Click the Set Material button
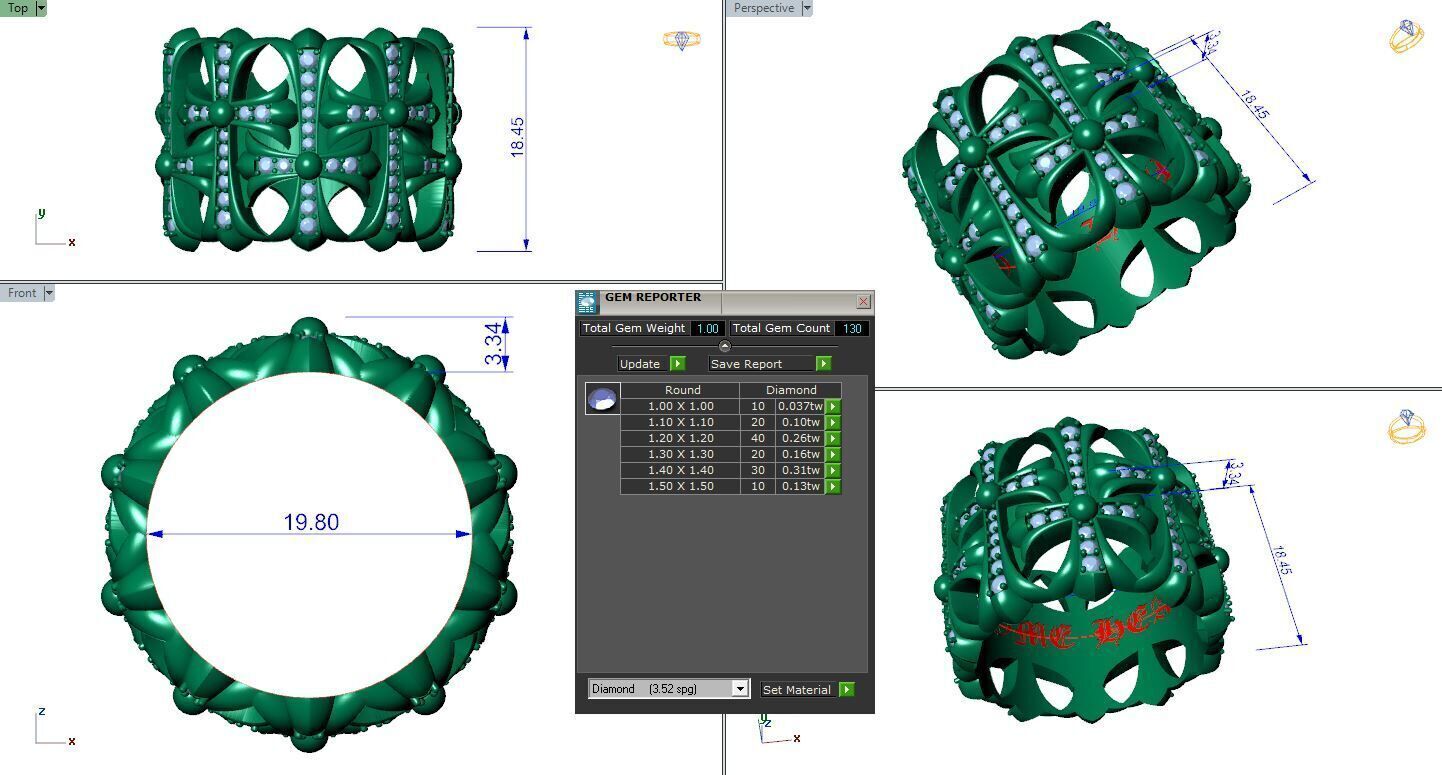Viewport: 1442px width, 775px height. coord(798,690)
